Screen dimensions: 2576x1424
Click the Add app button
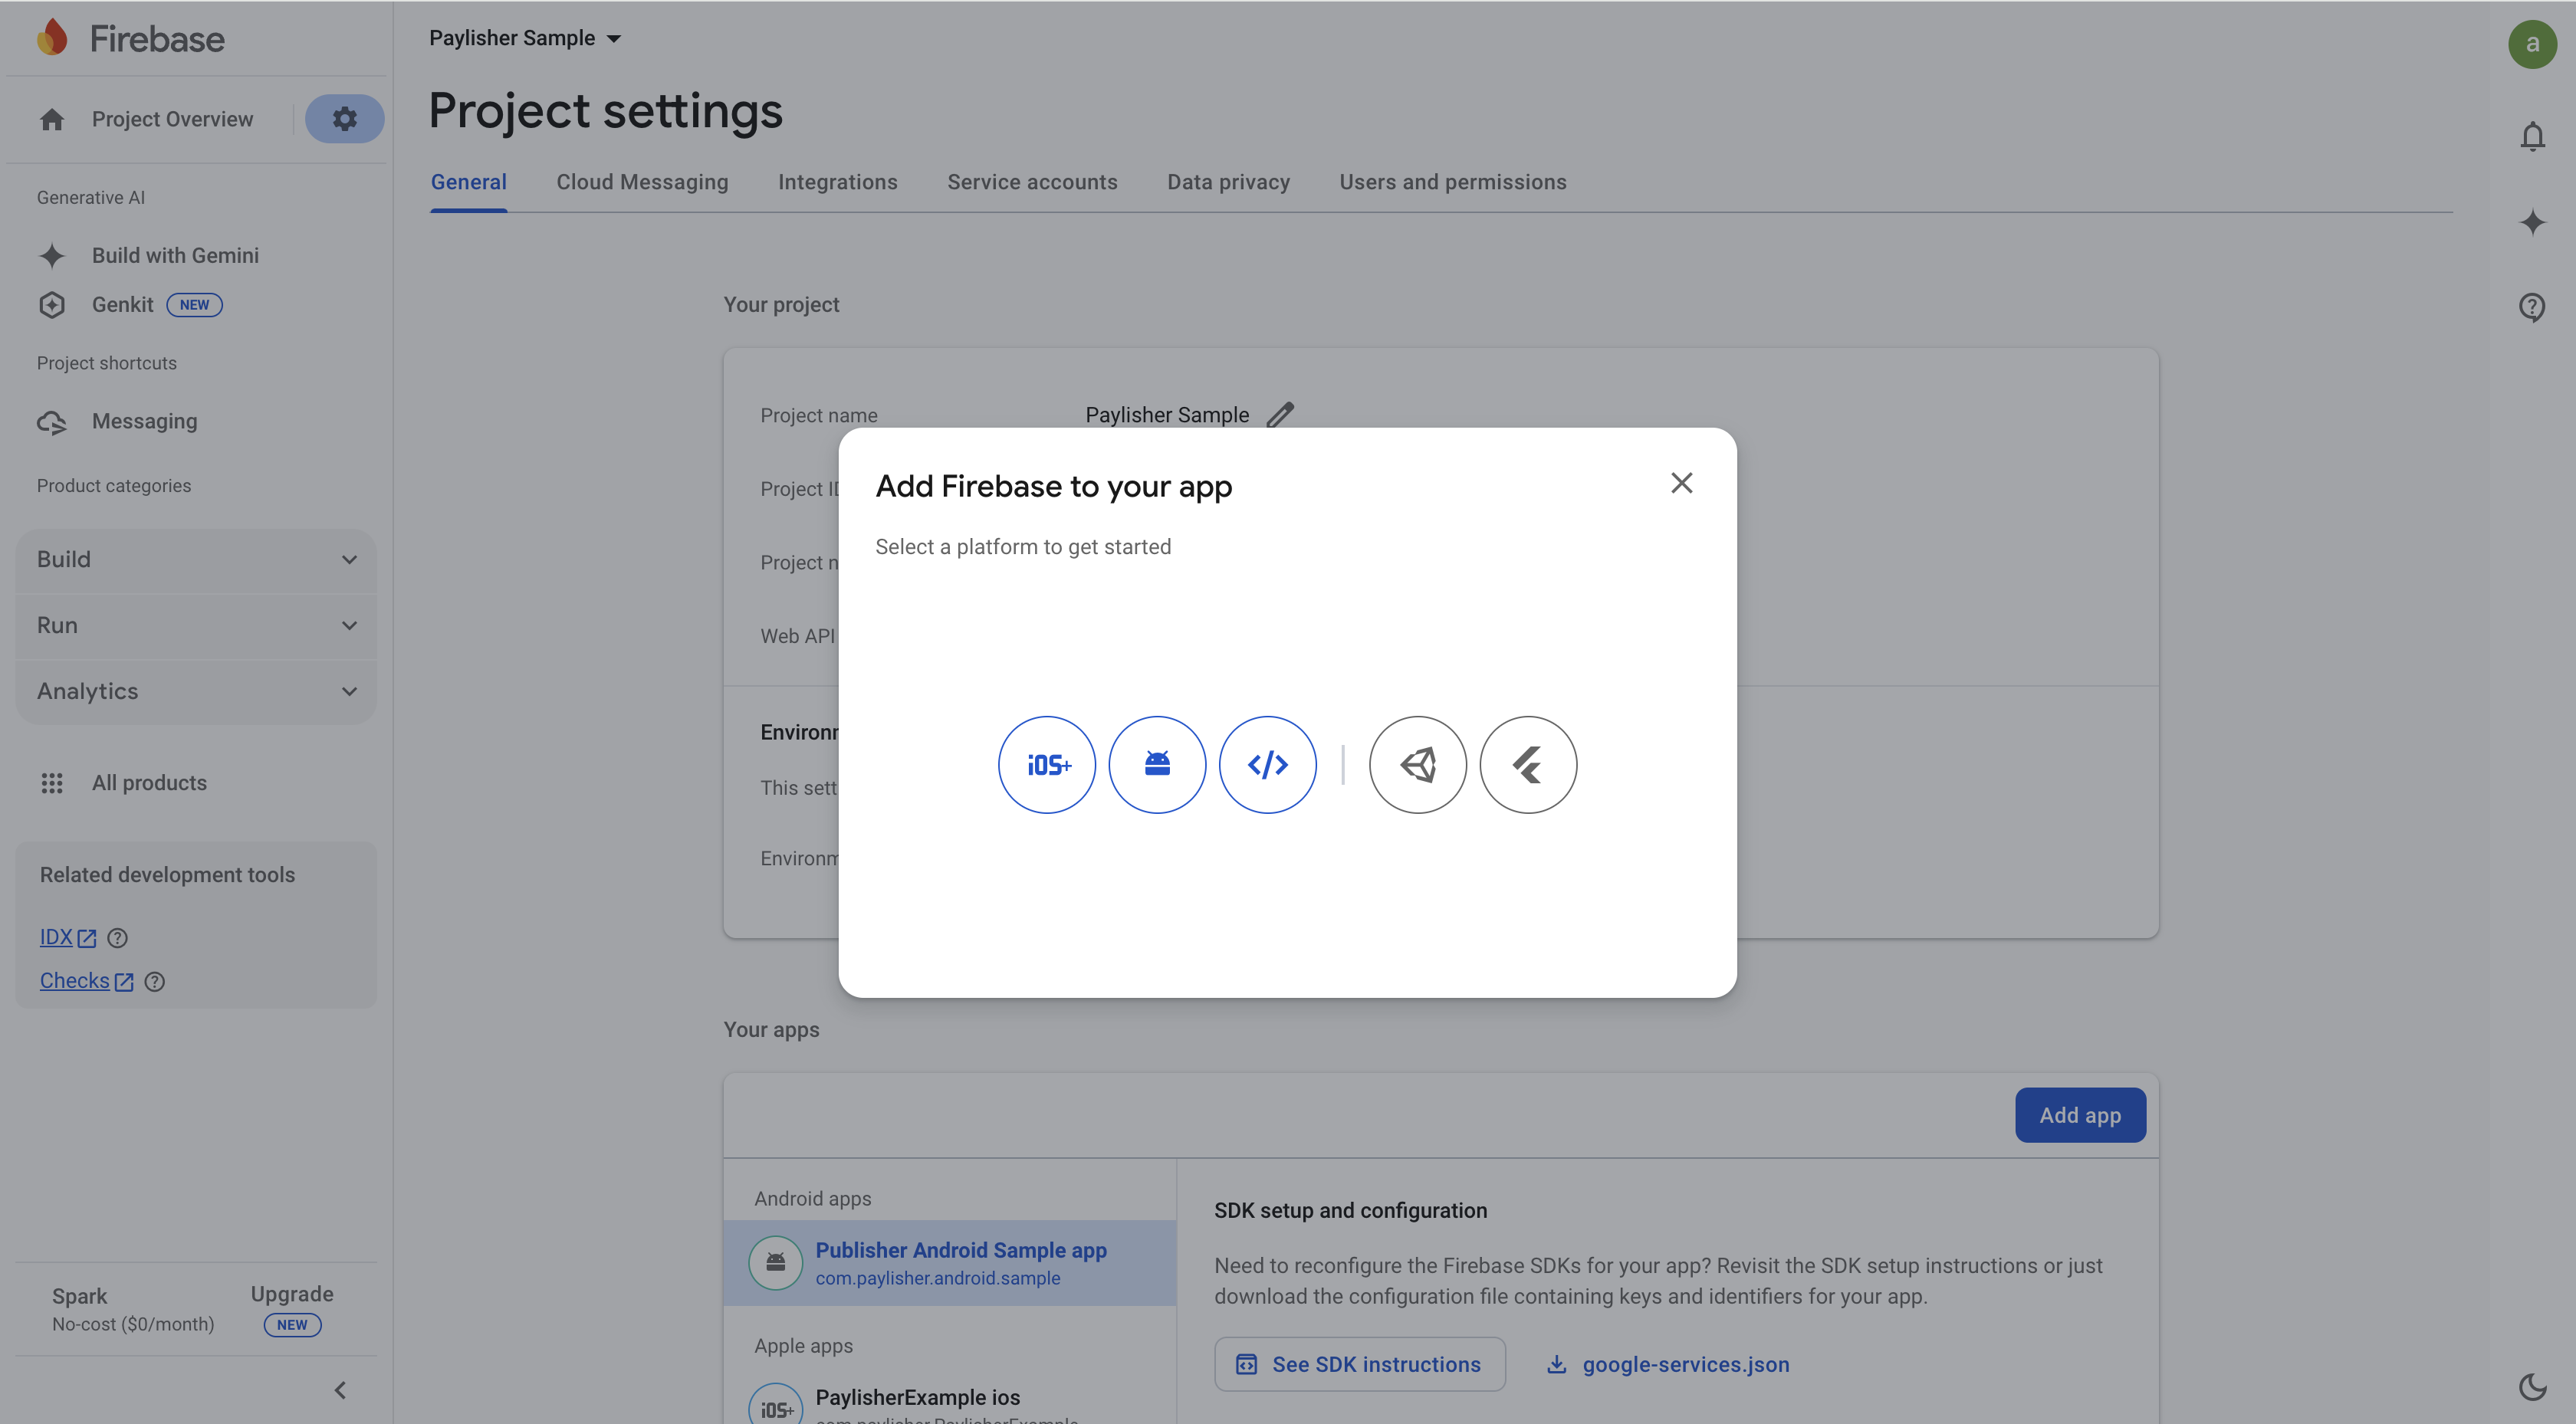point(2080,1115)
